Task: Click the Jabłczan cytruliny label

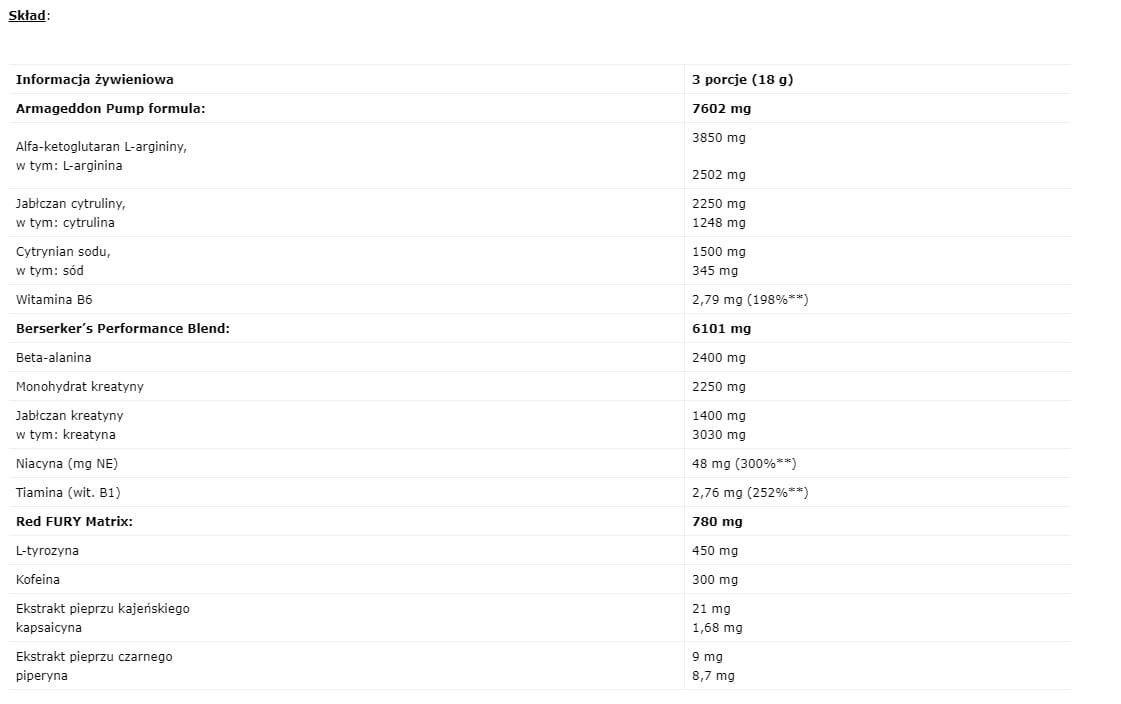Action: pyautogui.click(x=70, y=203)
